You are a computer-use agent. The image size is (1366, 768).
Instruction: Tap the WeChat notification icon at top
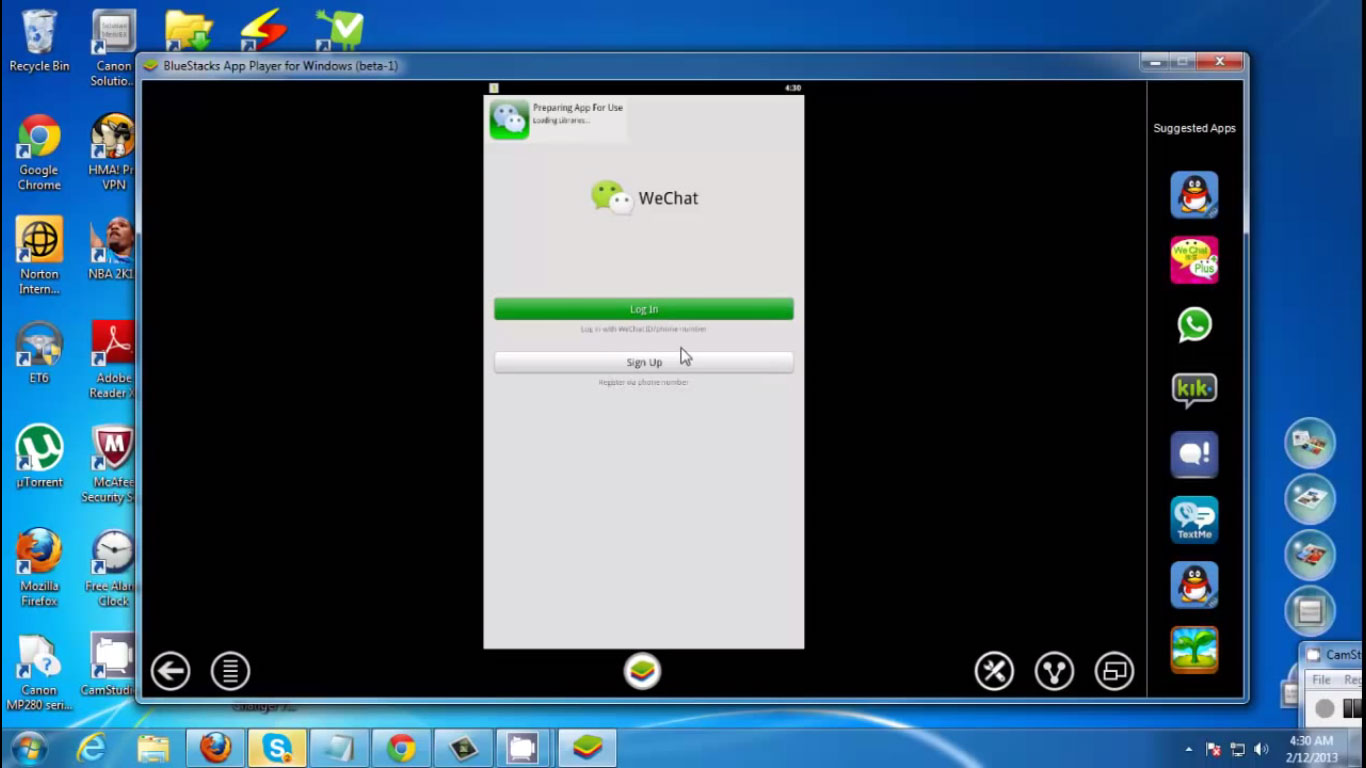pos(509,119)
